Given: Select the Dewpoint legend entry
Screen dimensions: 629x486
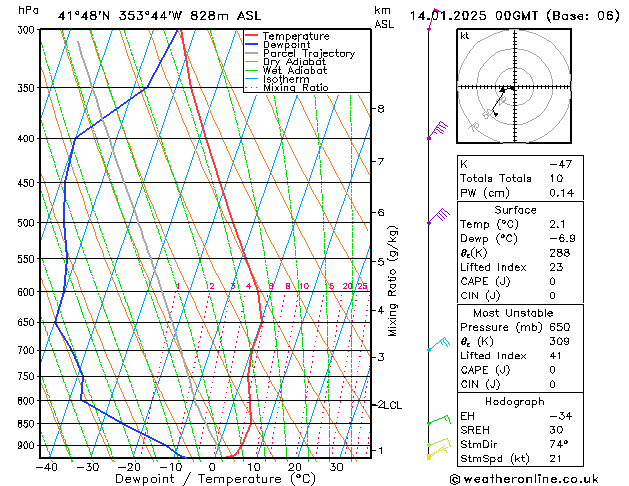Looking at the screenshot, I should point(278,45).
